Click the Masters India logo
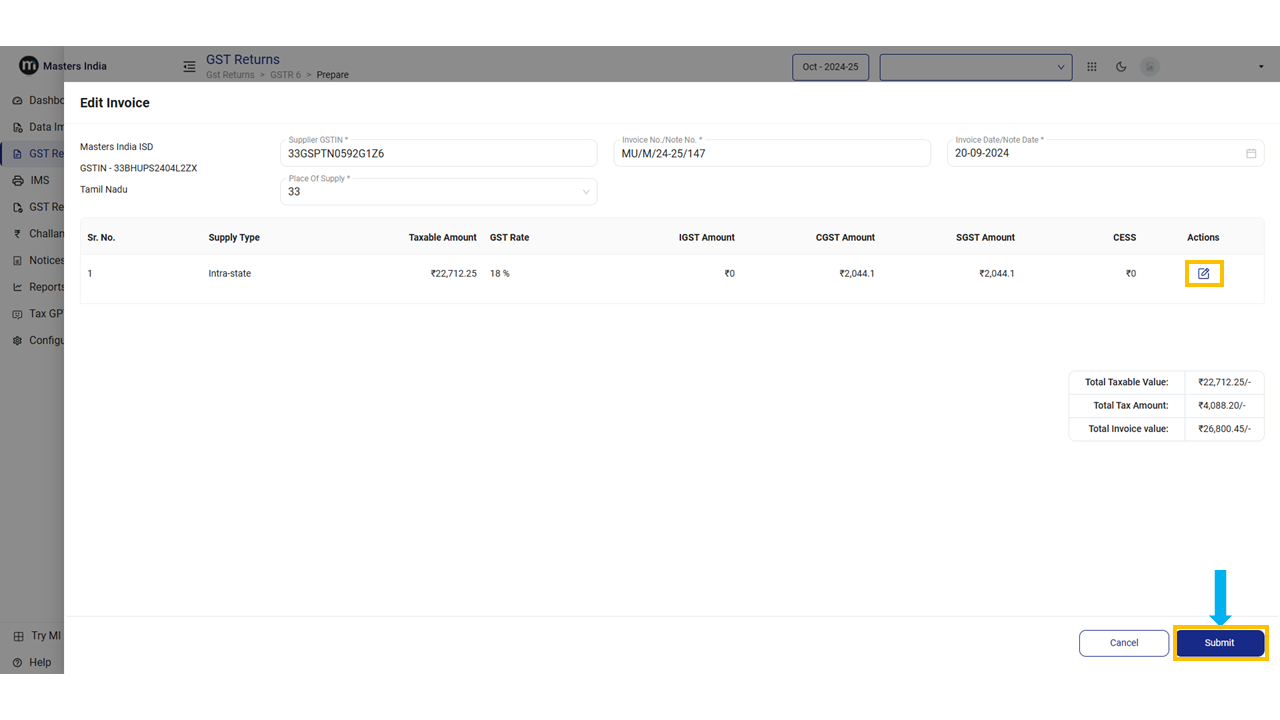 tap(28, 66)
